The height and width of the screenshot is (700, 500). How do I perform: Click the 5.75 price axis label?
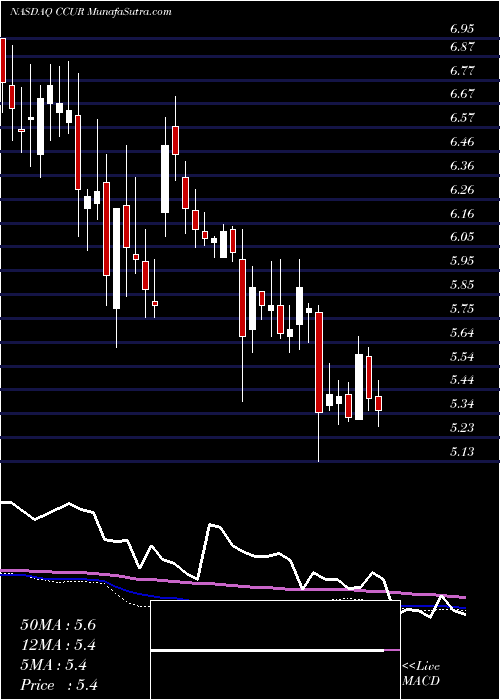462,309
